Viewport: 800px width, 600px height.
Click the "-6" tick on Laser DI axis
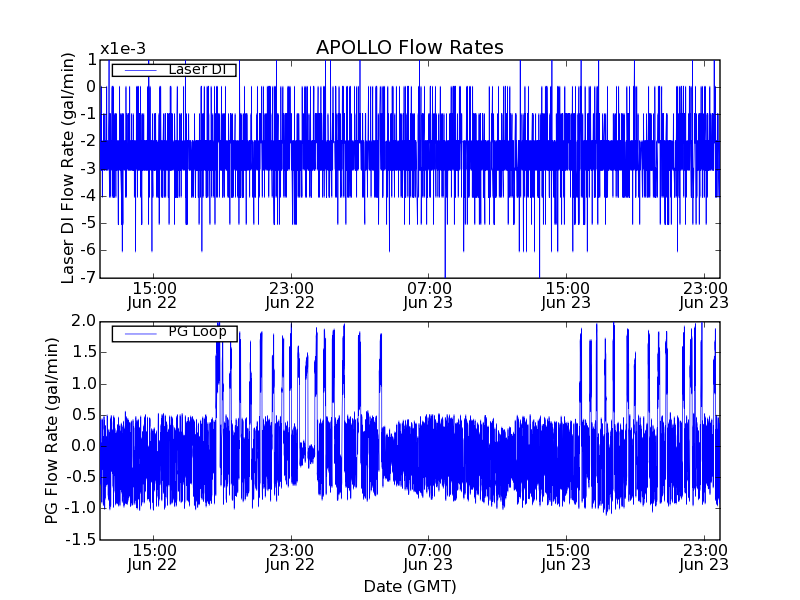(x=87, y=251)
